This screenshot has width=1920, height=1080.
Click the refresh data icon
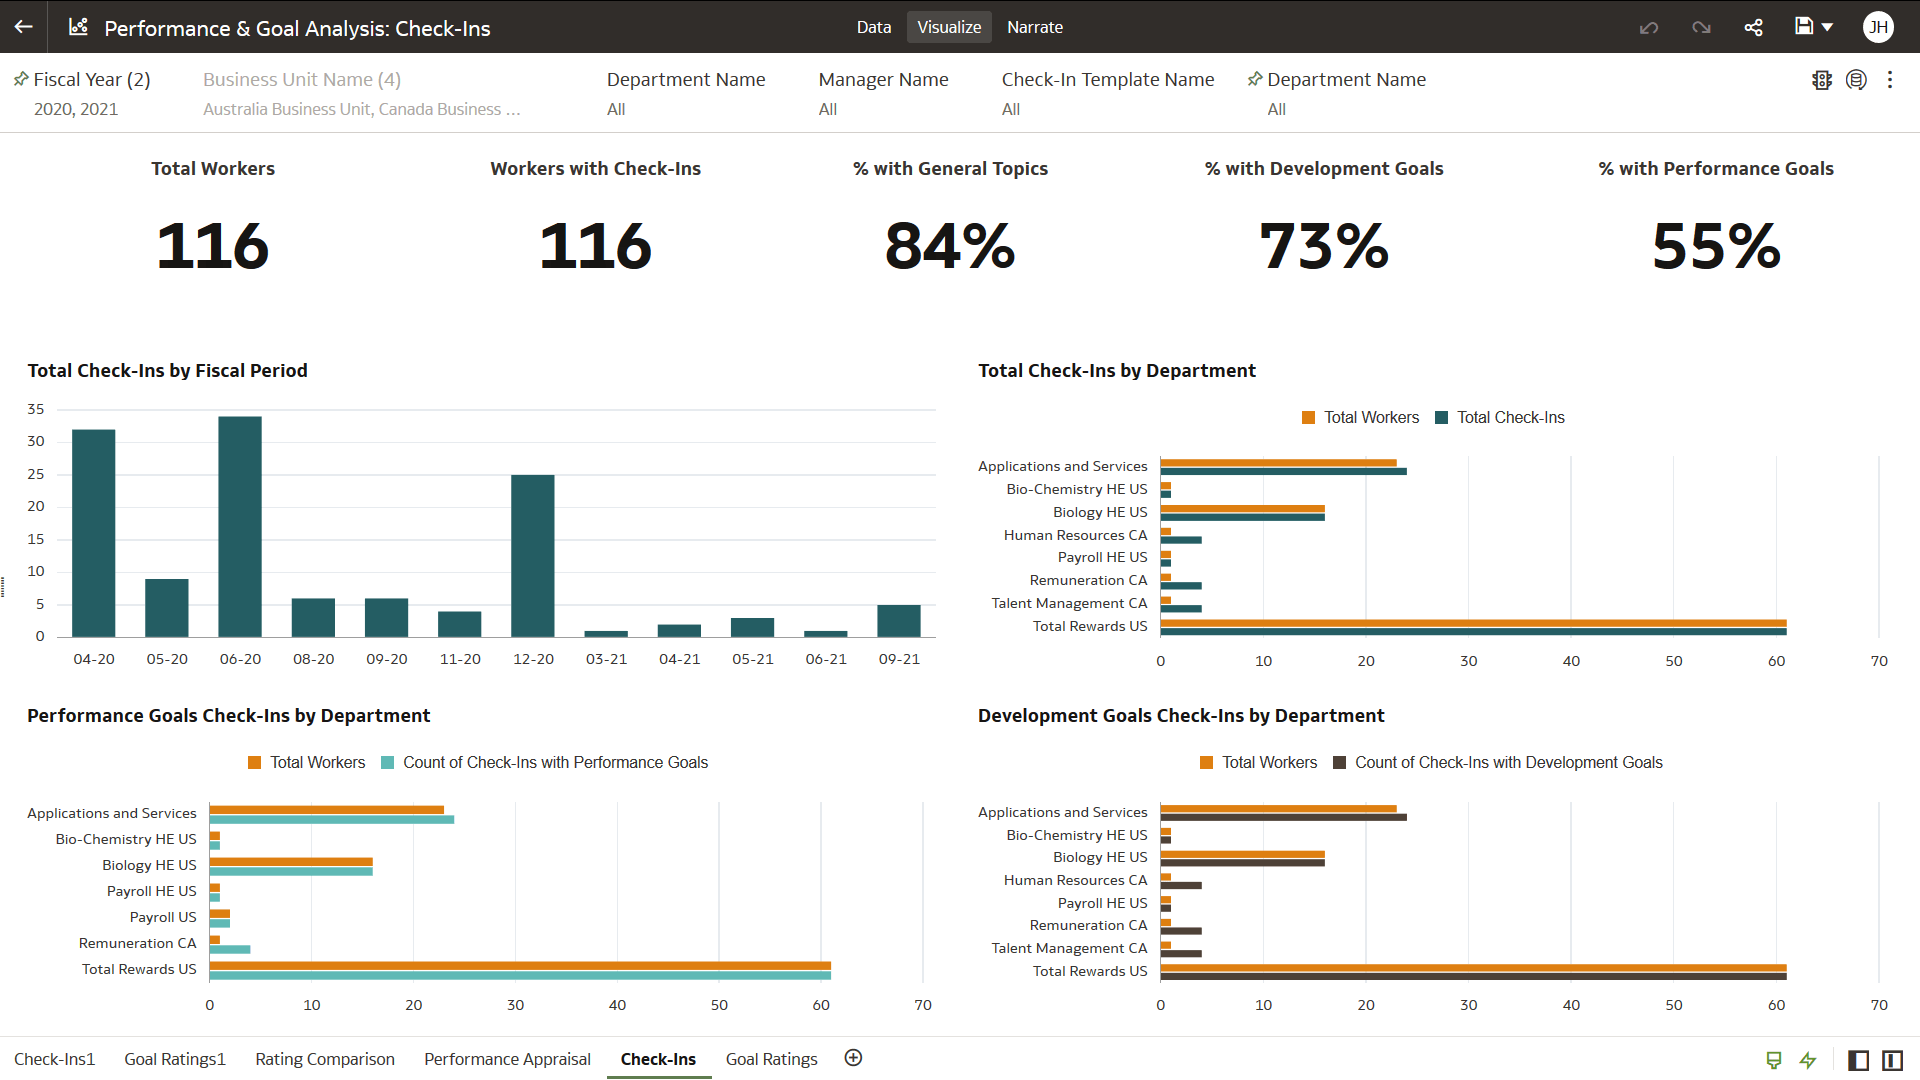(x=1856, y=80)
